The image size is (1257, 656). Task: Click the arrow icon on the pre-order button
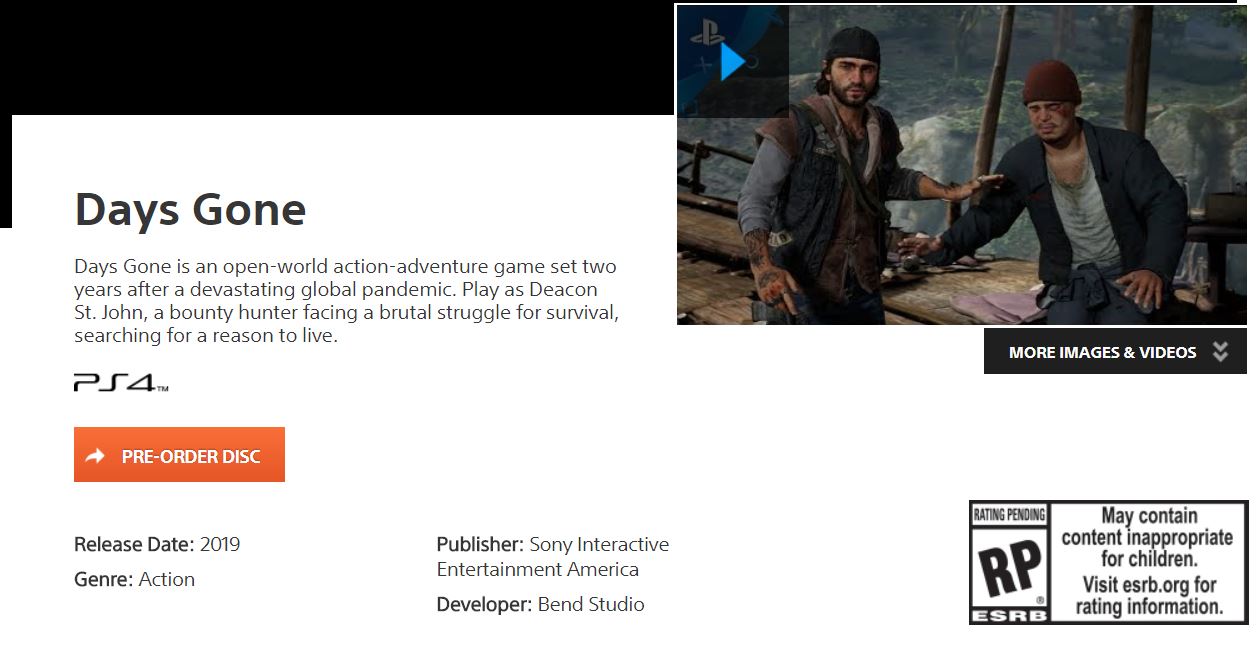95,456
